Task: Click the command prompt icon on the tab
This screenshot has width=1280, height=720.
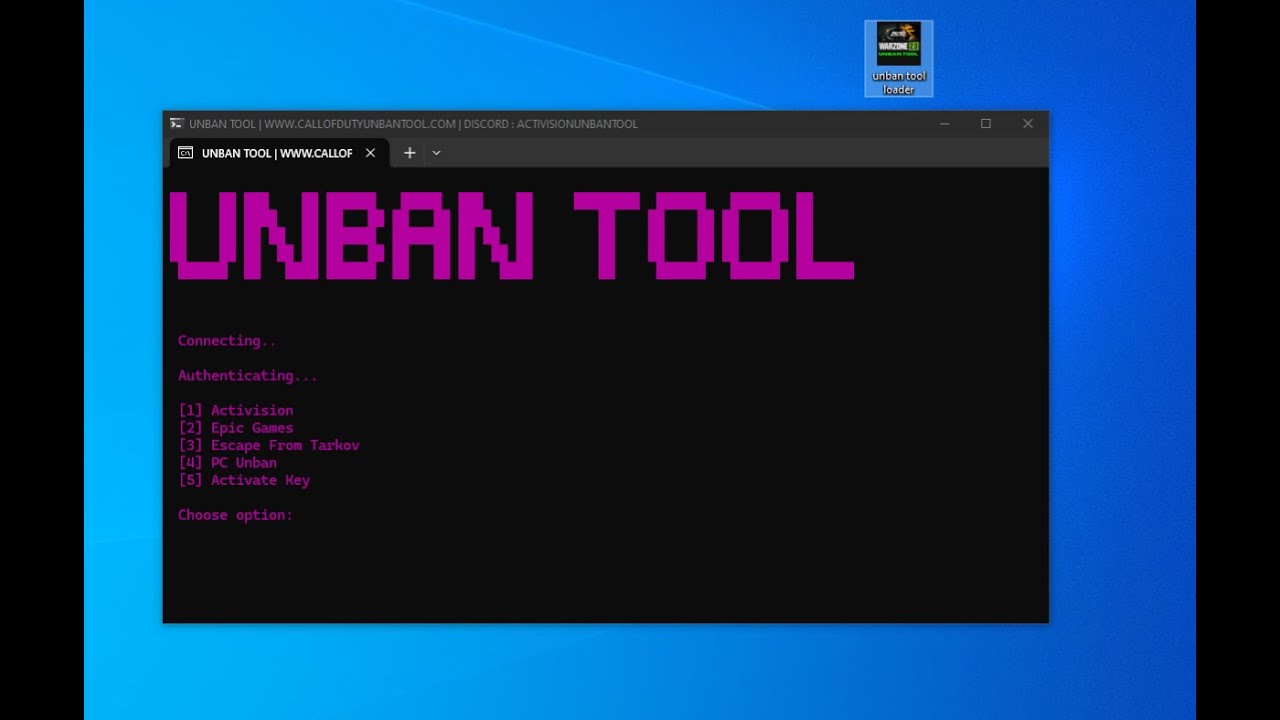Action: tap(186, 153)
